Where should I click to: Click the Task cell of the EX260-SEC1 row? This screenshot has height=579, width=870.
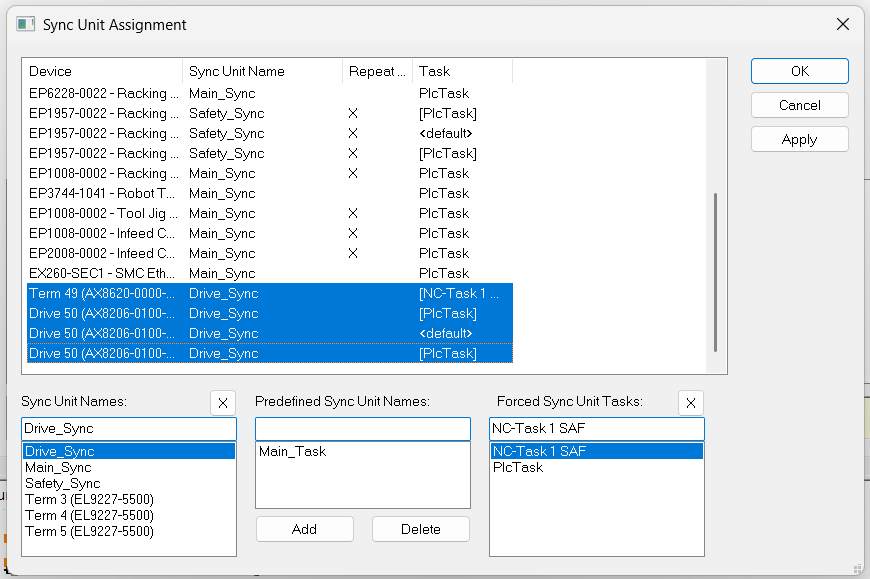(444, 273)
